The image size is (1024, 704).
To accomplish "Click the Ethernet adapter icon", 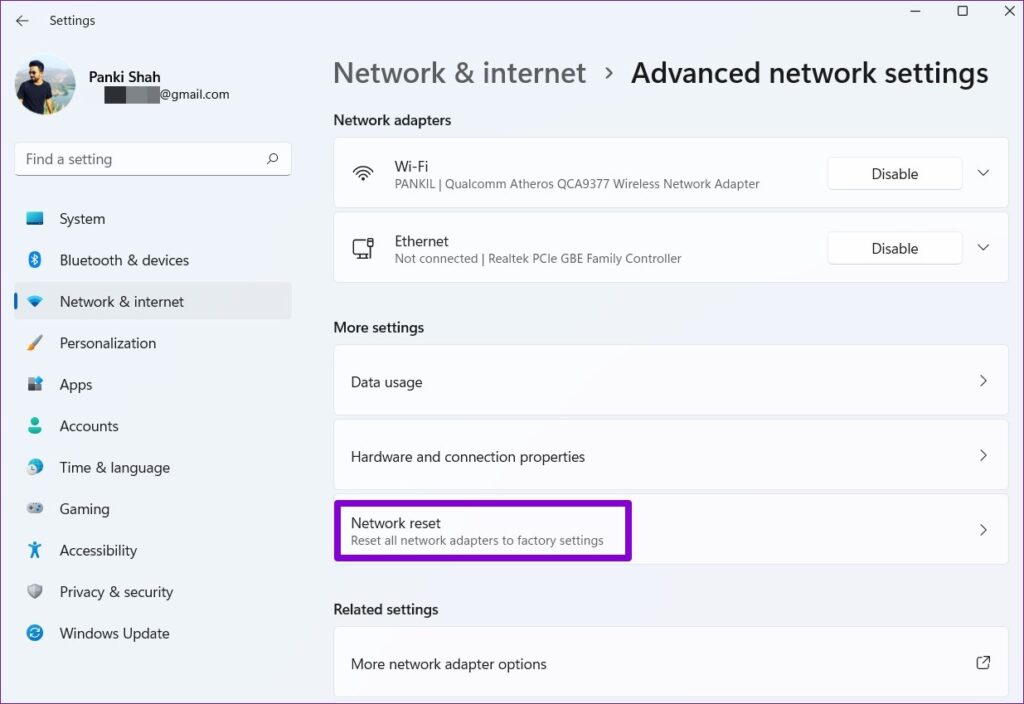I will pyautogui.click(x=363, y=248).
